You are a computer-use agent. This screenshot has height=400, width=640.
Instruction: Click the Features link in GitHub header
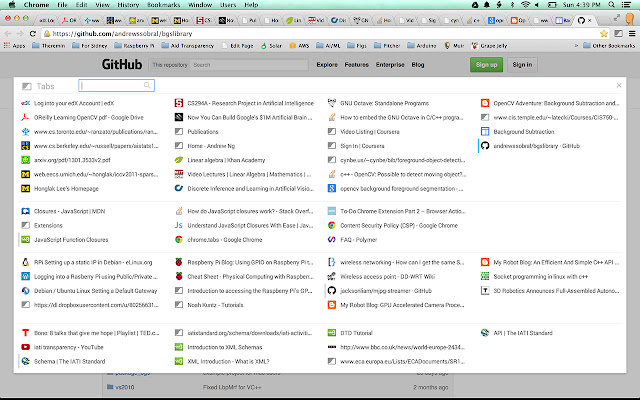356,64
